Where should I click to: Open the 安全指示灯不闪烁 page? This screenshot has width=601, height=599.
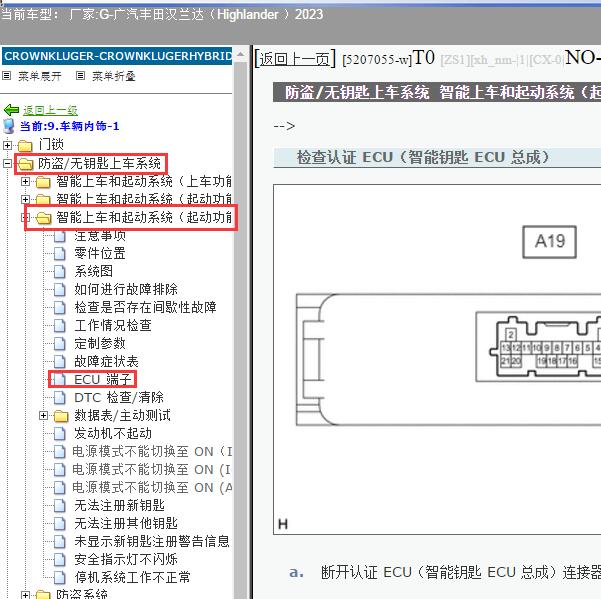pyautogui.click(x=126, y=560)
